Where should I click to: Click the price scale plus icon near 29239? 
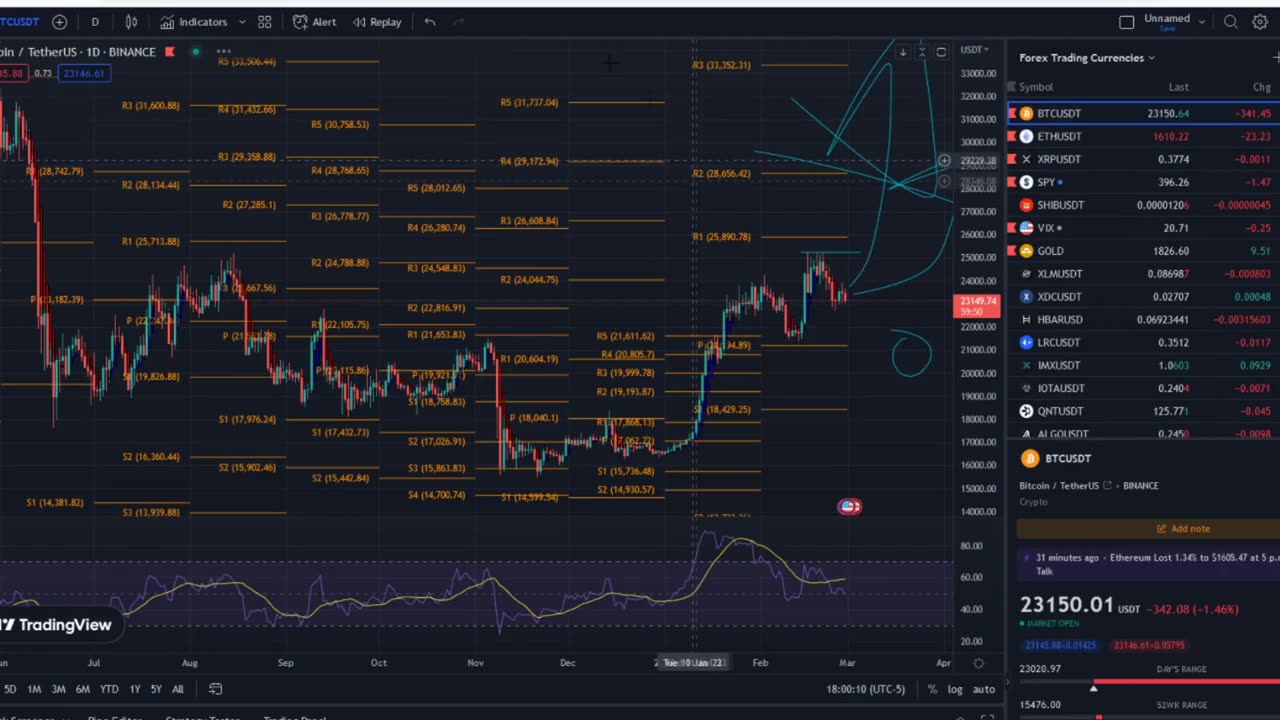pos(943,161)
